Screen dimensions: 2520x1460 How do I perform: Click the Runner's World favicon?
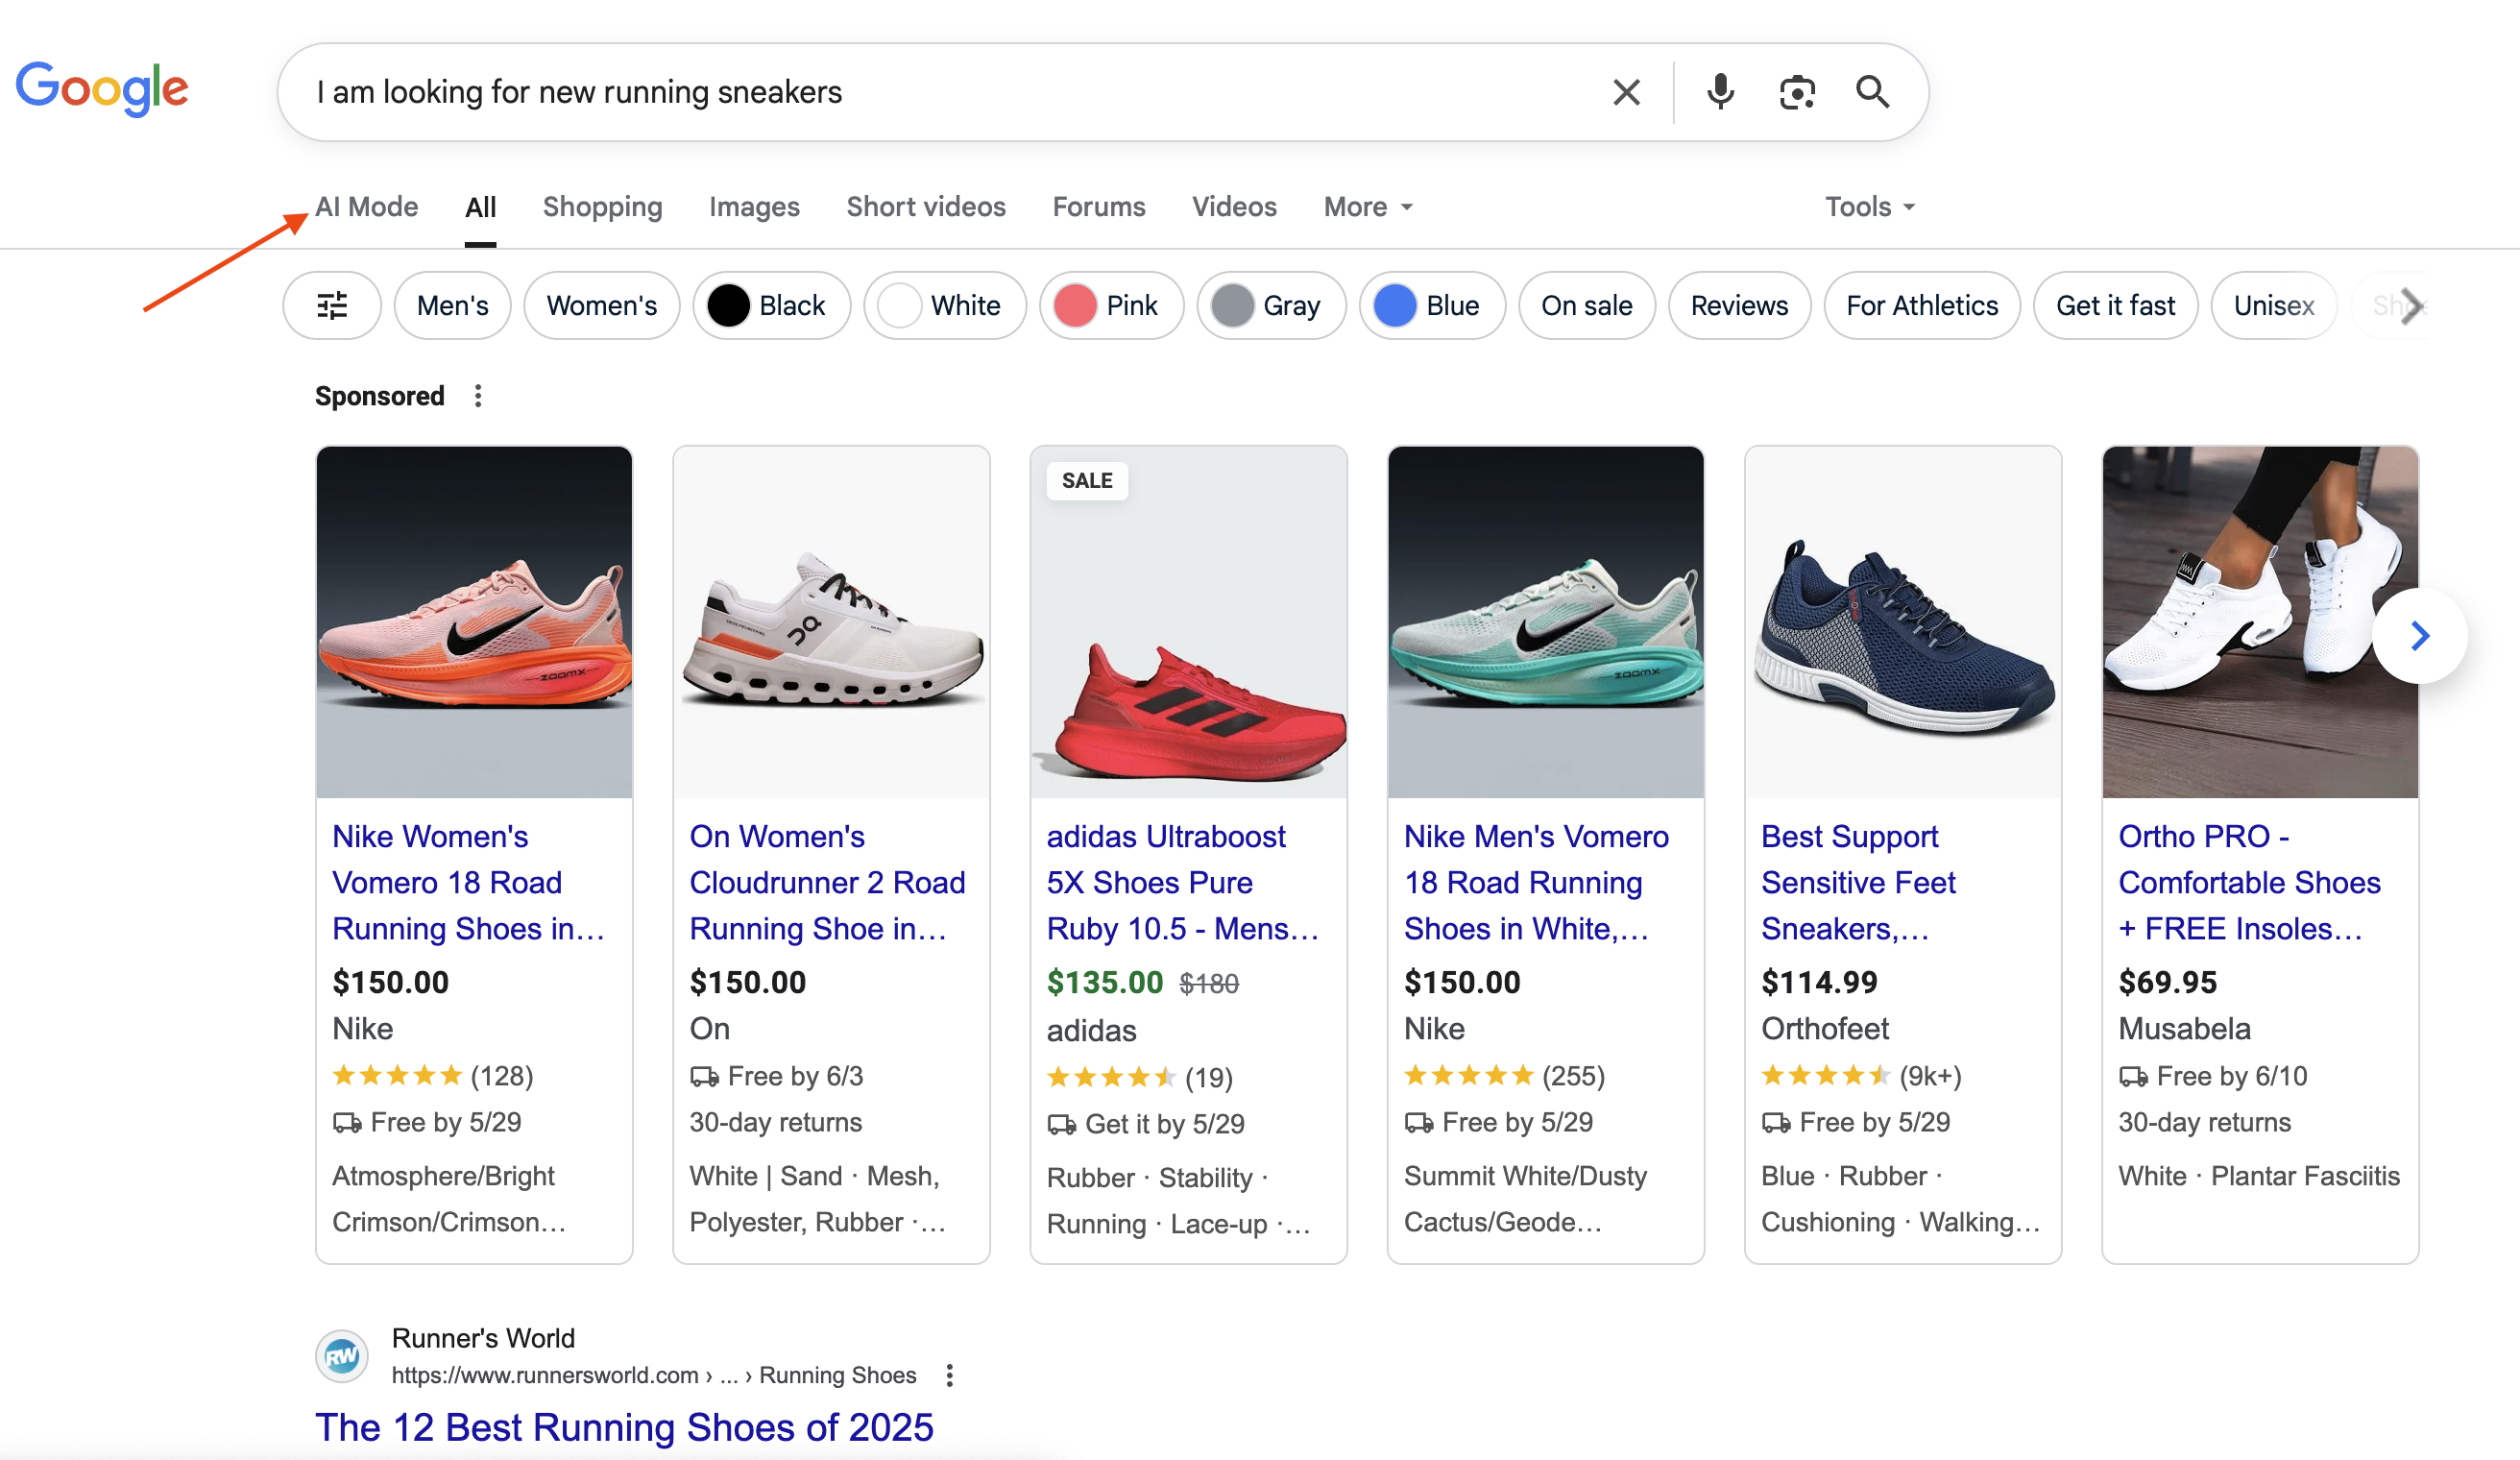point(342,1357)
